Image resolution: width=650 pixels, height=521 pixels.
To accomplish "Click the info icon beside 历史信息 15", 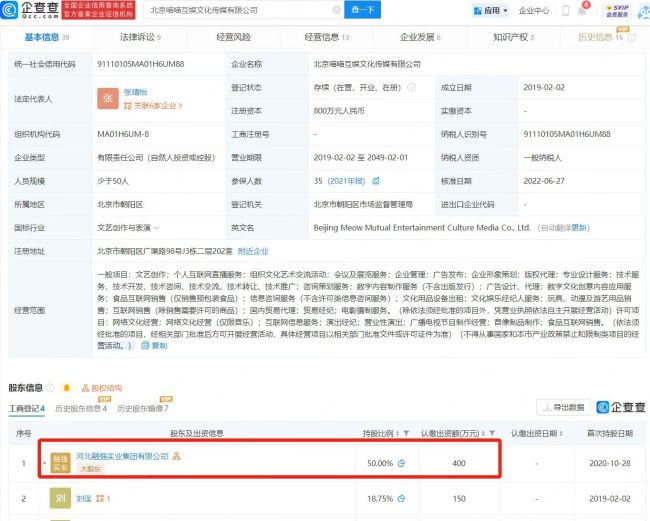I will (632, 38).
